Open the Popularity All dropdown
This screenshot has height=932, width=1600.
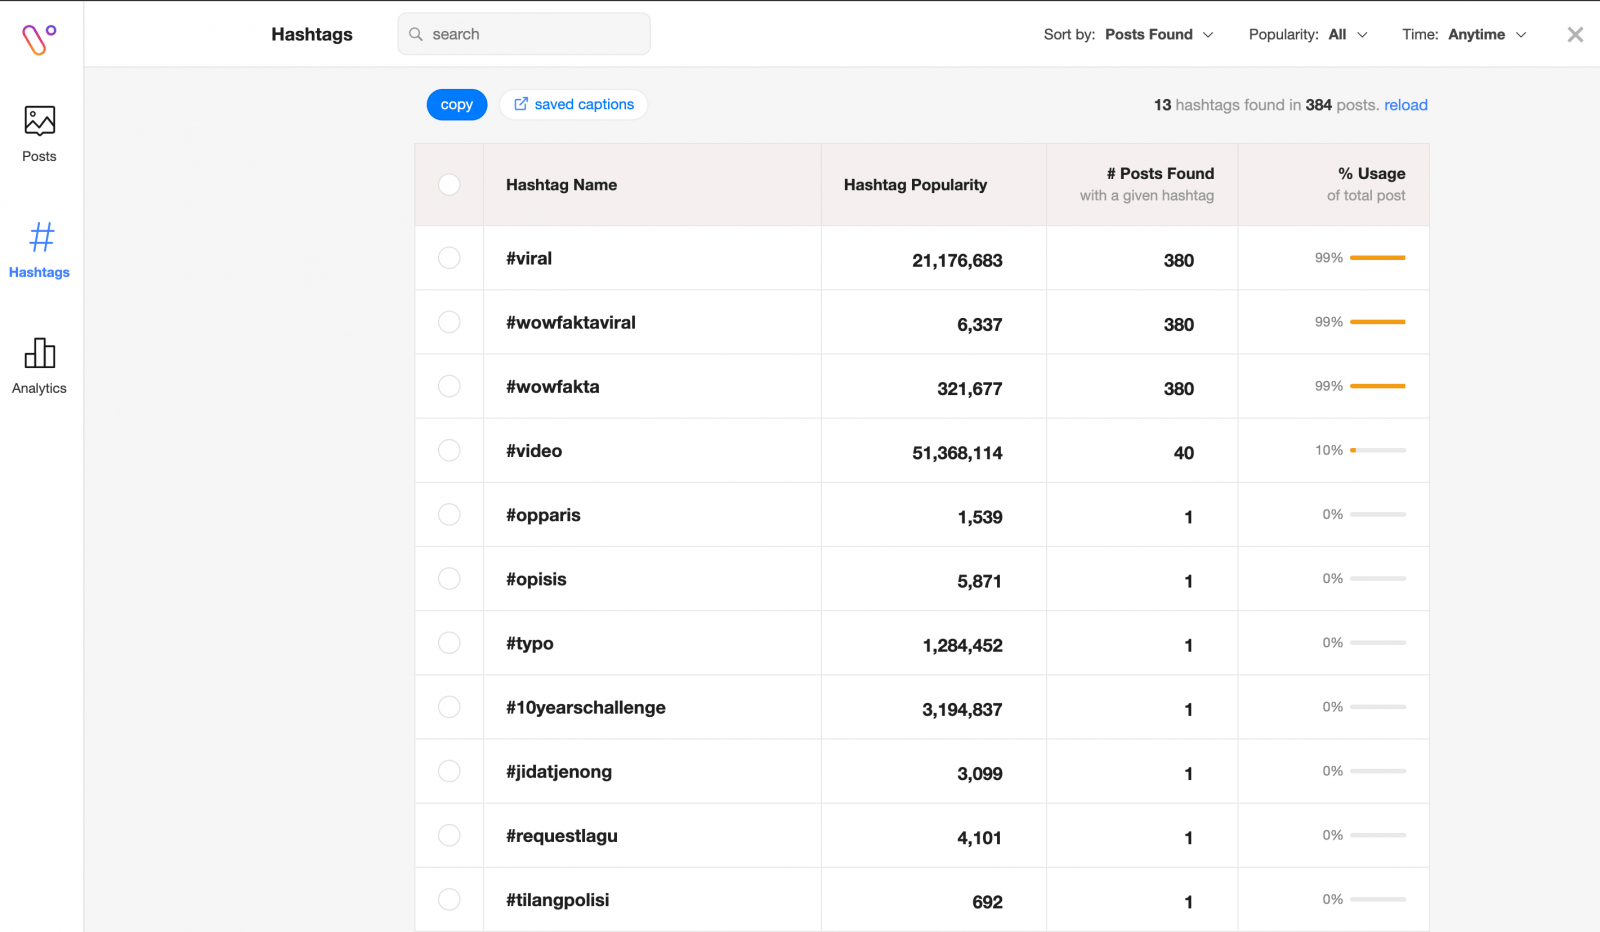point(1308,34)
